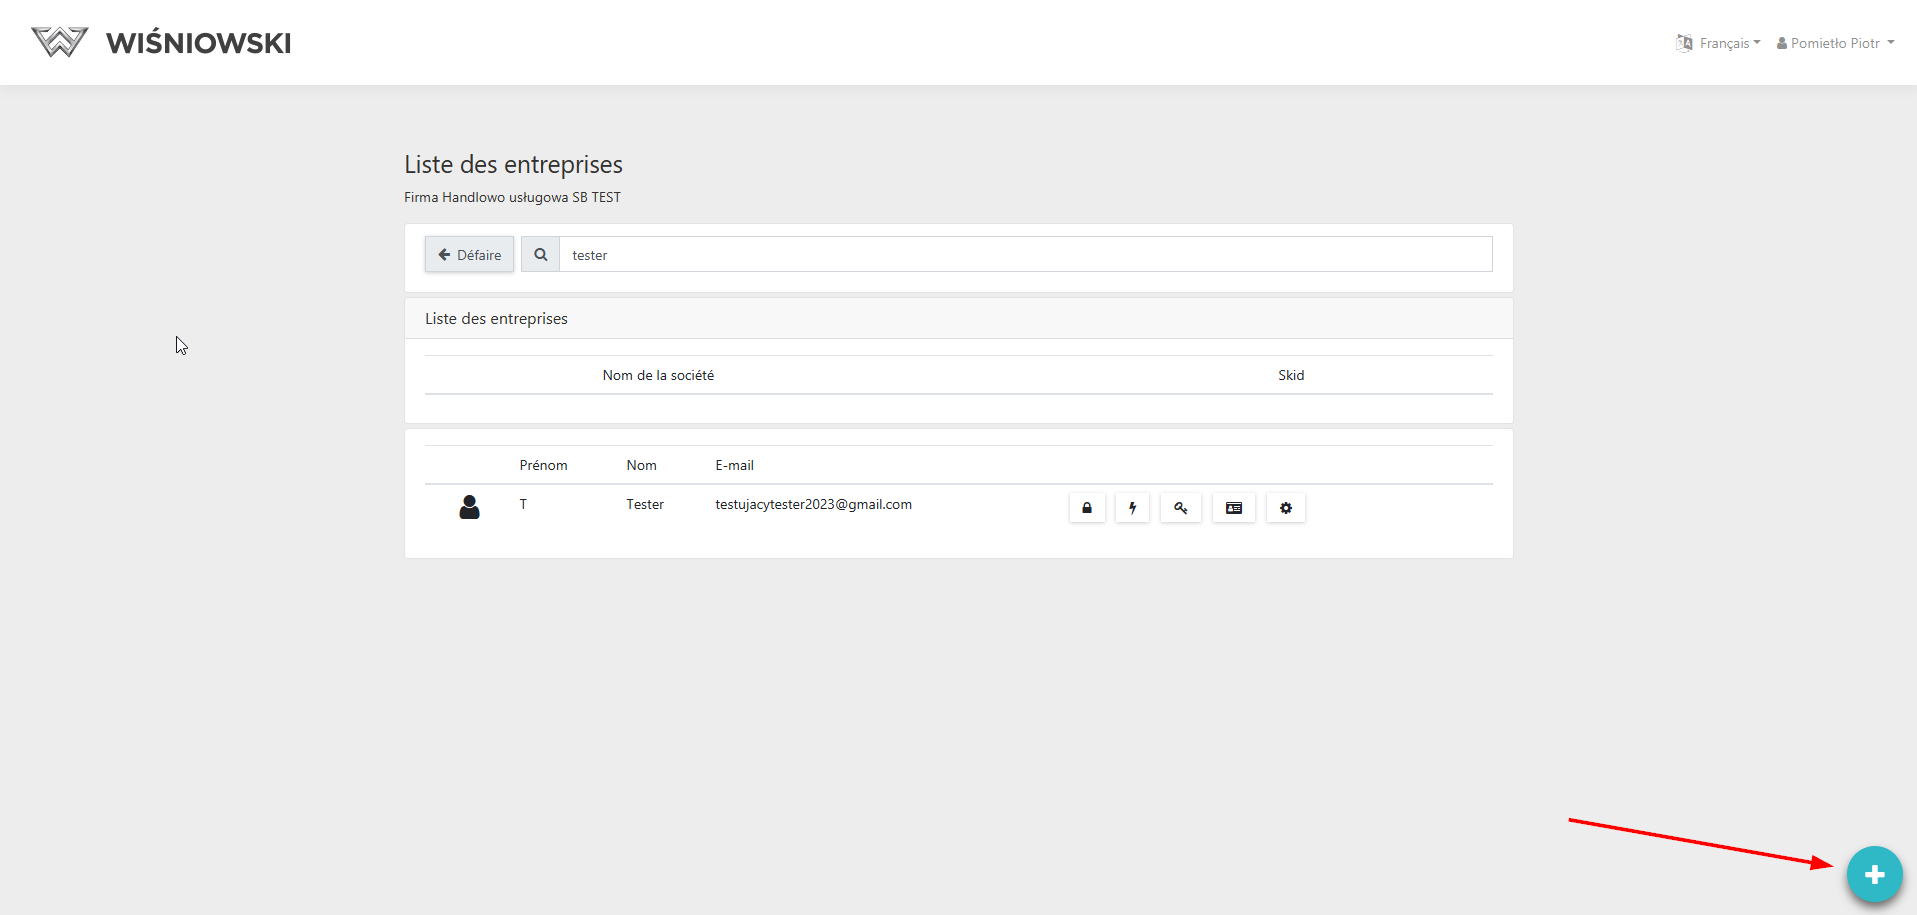Open the Français language dropdown
Image resolution: width=1917 pixels, height=915 pixels.
(1719, 43)
